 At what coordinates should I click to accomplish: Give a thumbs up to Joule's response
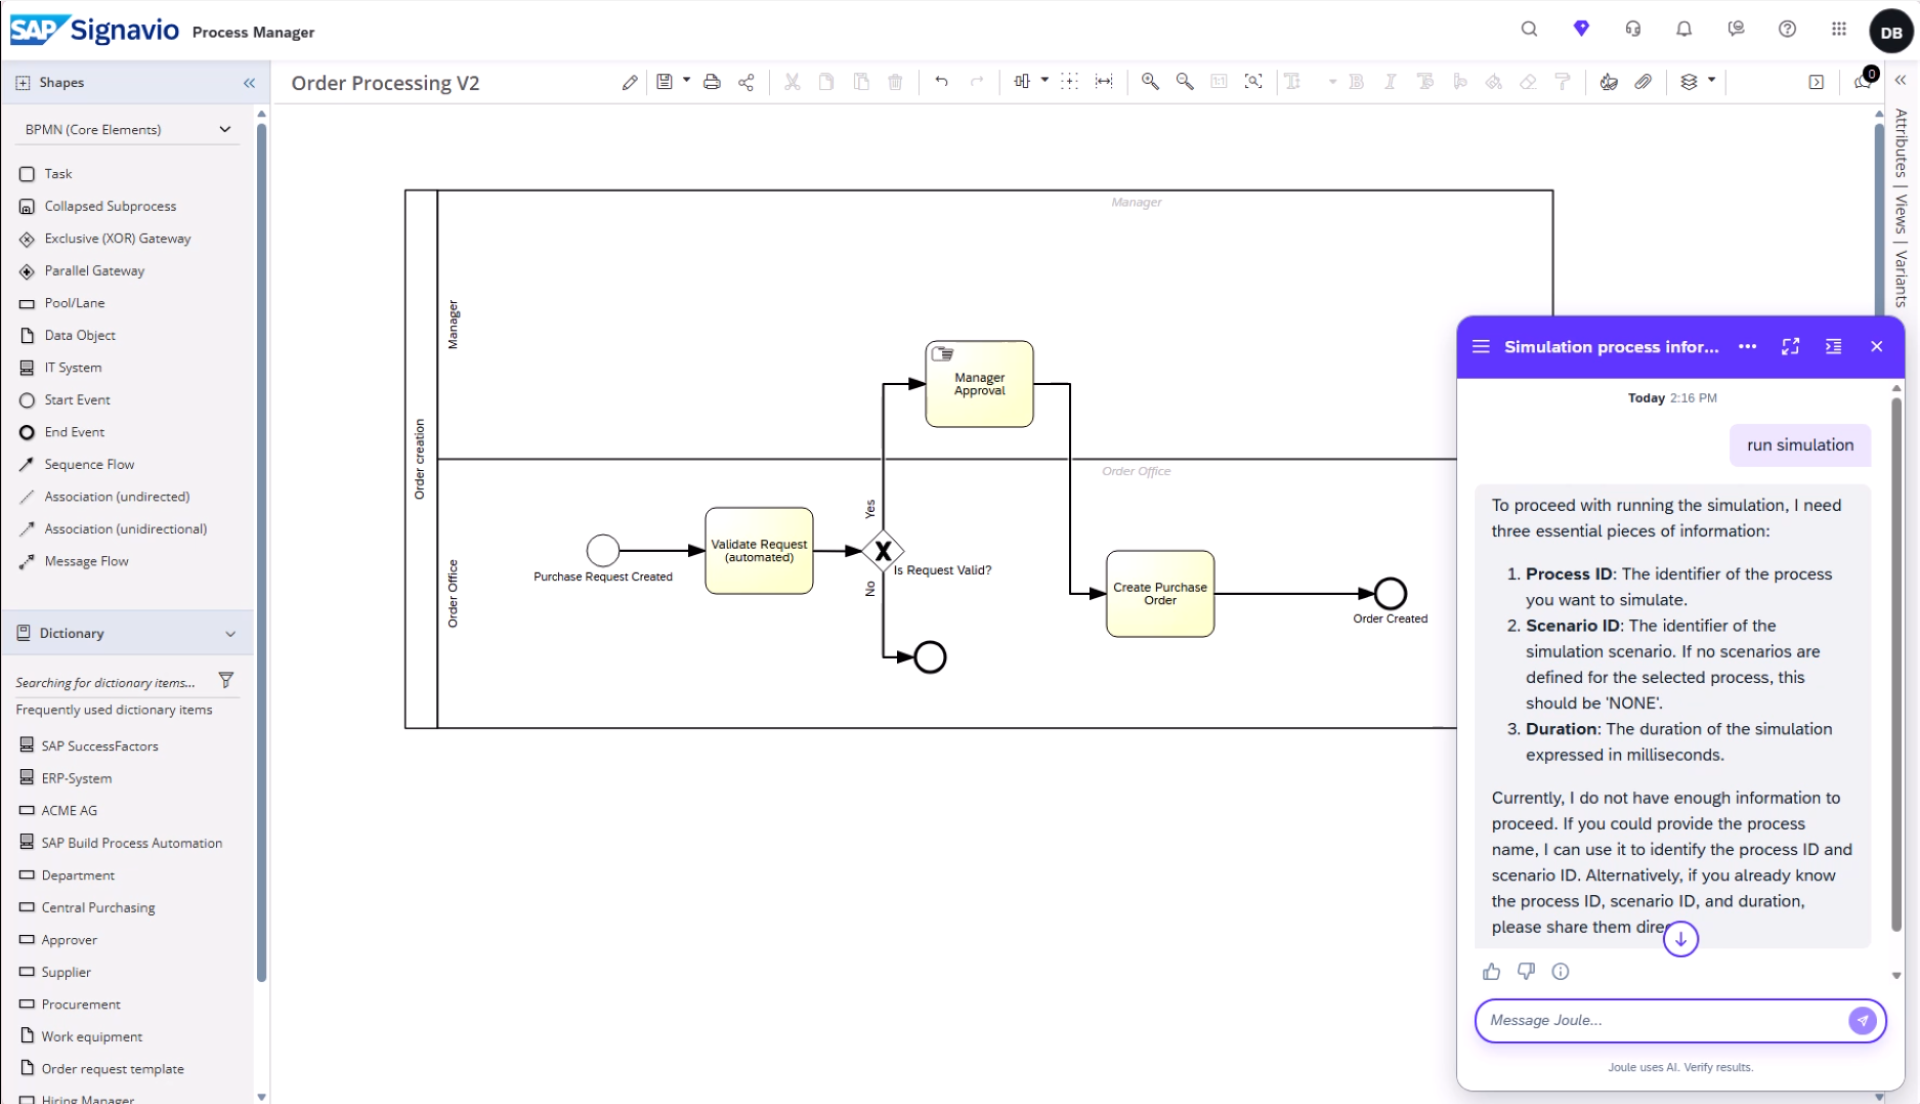pyautogui.click(x=1491, y=971)
